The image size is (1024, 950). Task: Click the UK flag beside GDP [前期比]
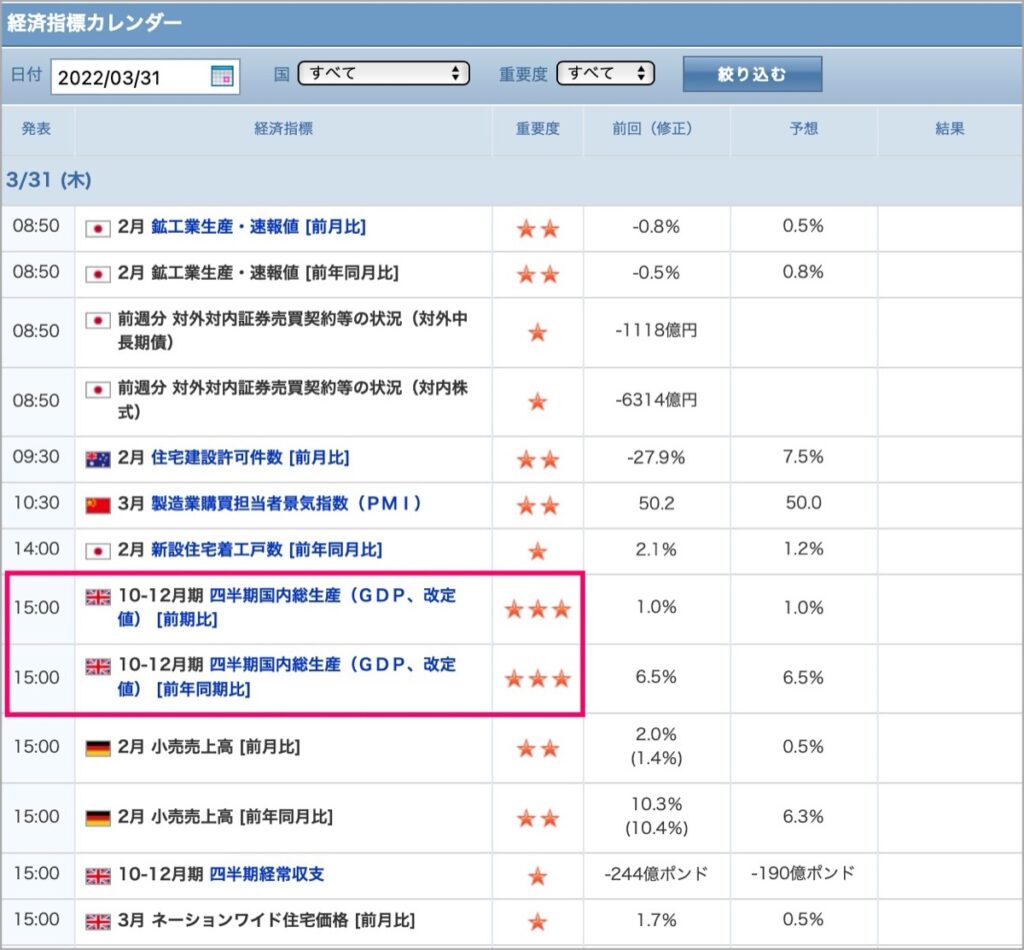tap(98, 597)
